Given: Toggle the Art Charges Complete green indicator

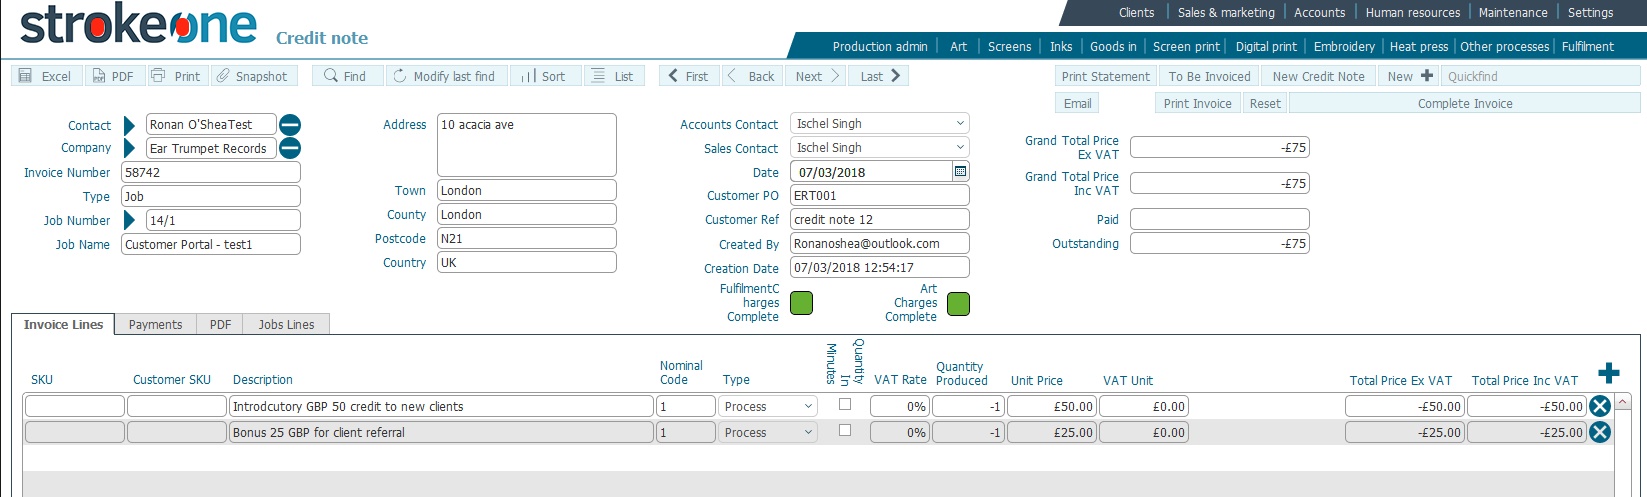Looking at the screenshot, I should [958, 303].
